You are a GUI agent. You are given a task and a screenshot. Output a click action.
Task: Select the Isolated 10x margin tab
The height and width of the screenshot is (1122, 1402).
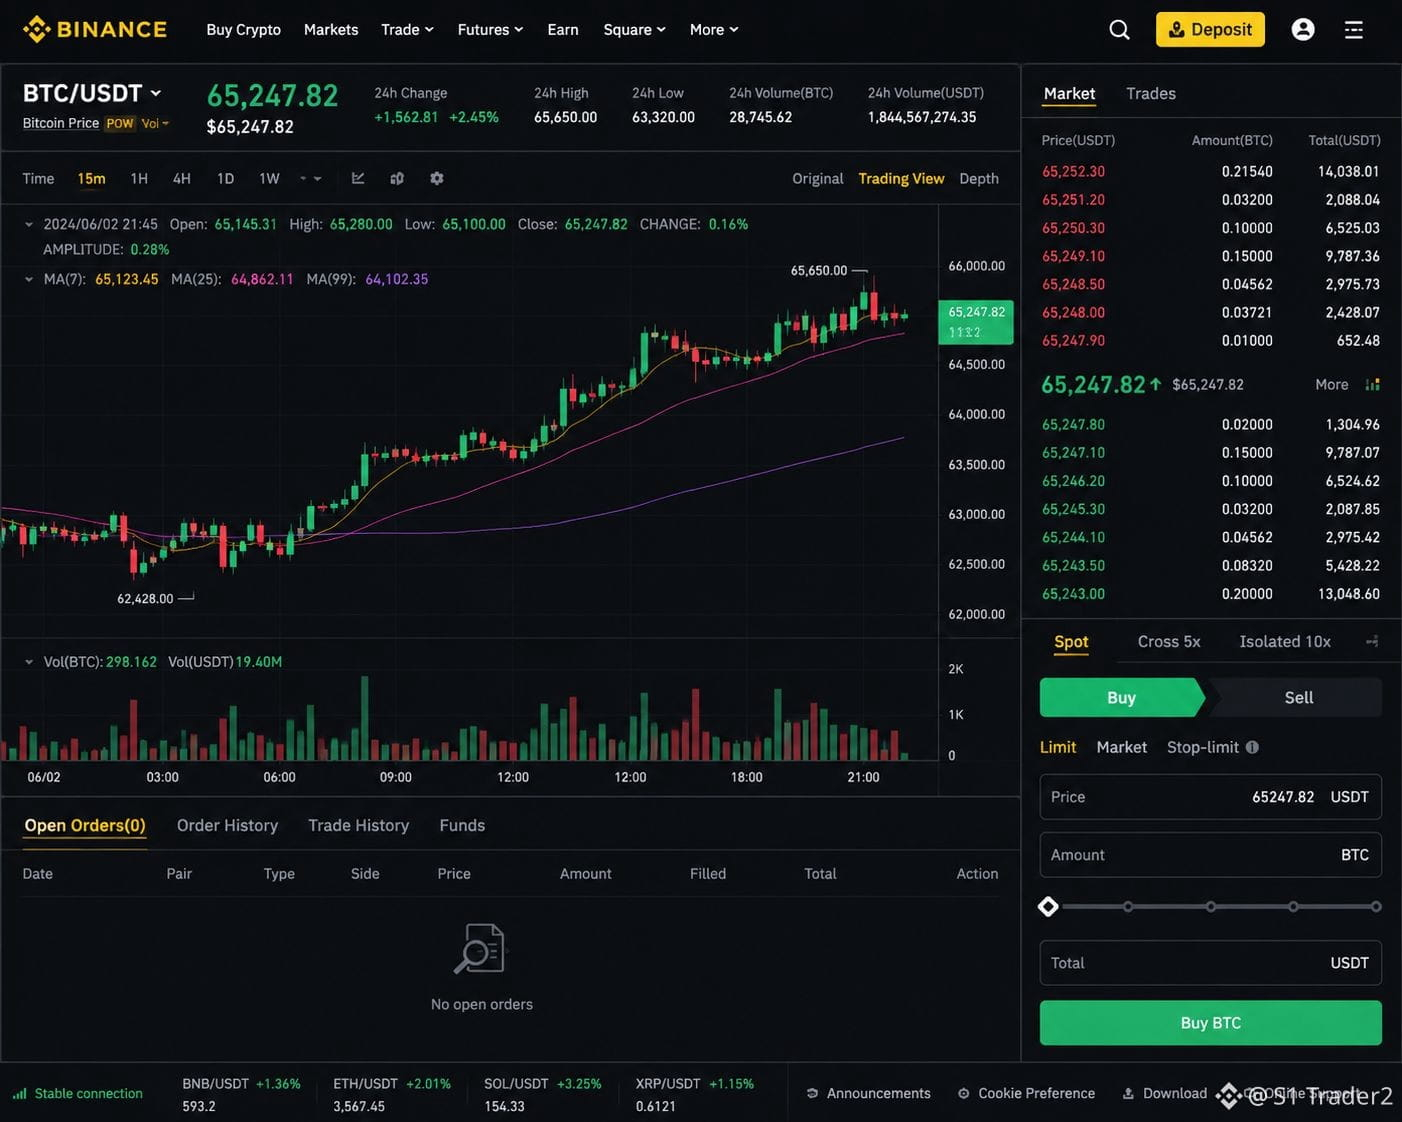[1285, 641]
